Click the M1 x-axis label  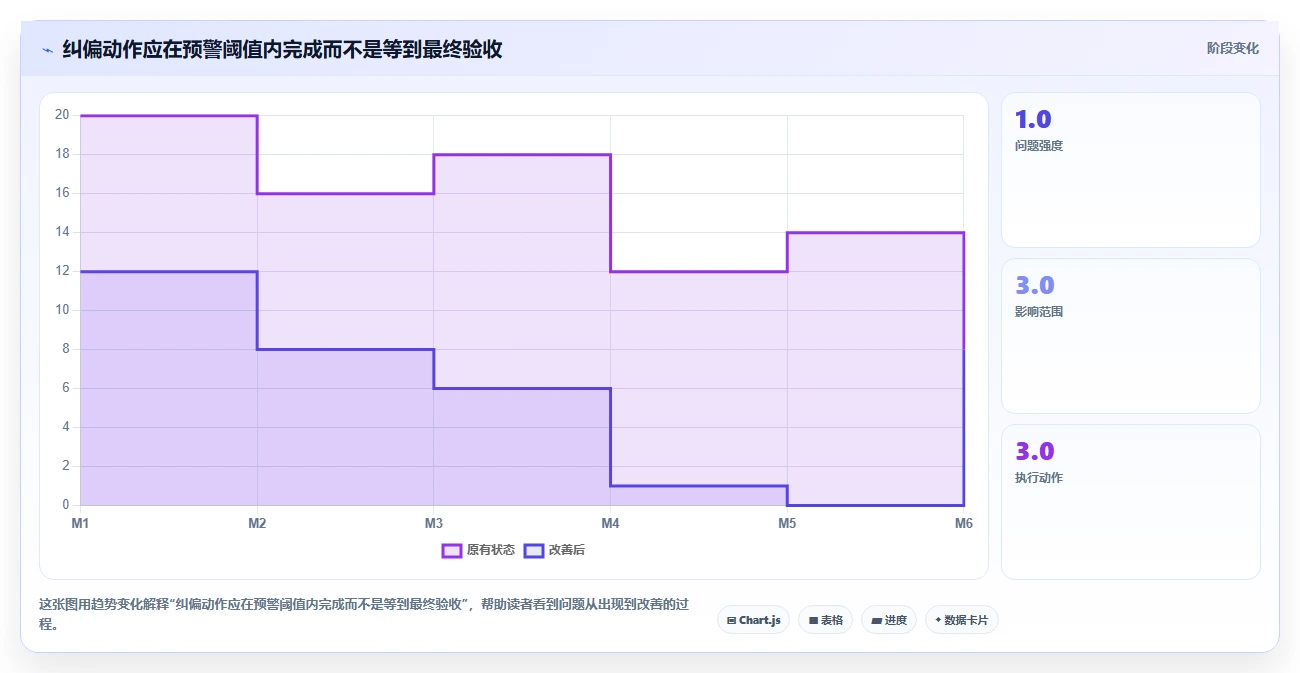click(81, 523)
